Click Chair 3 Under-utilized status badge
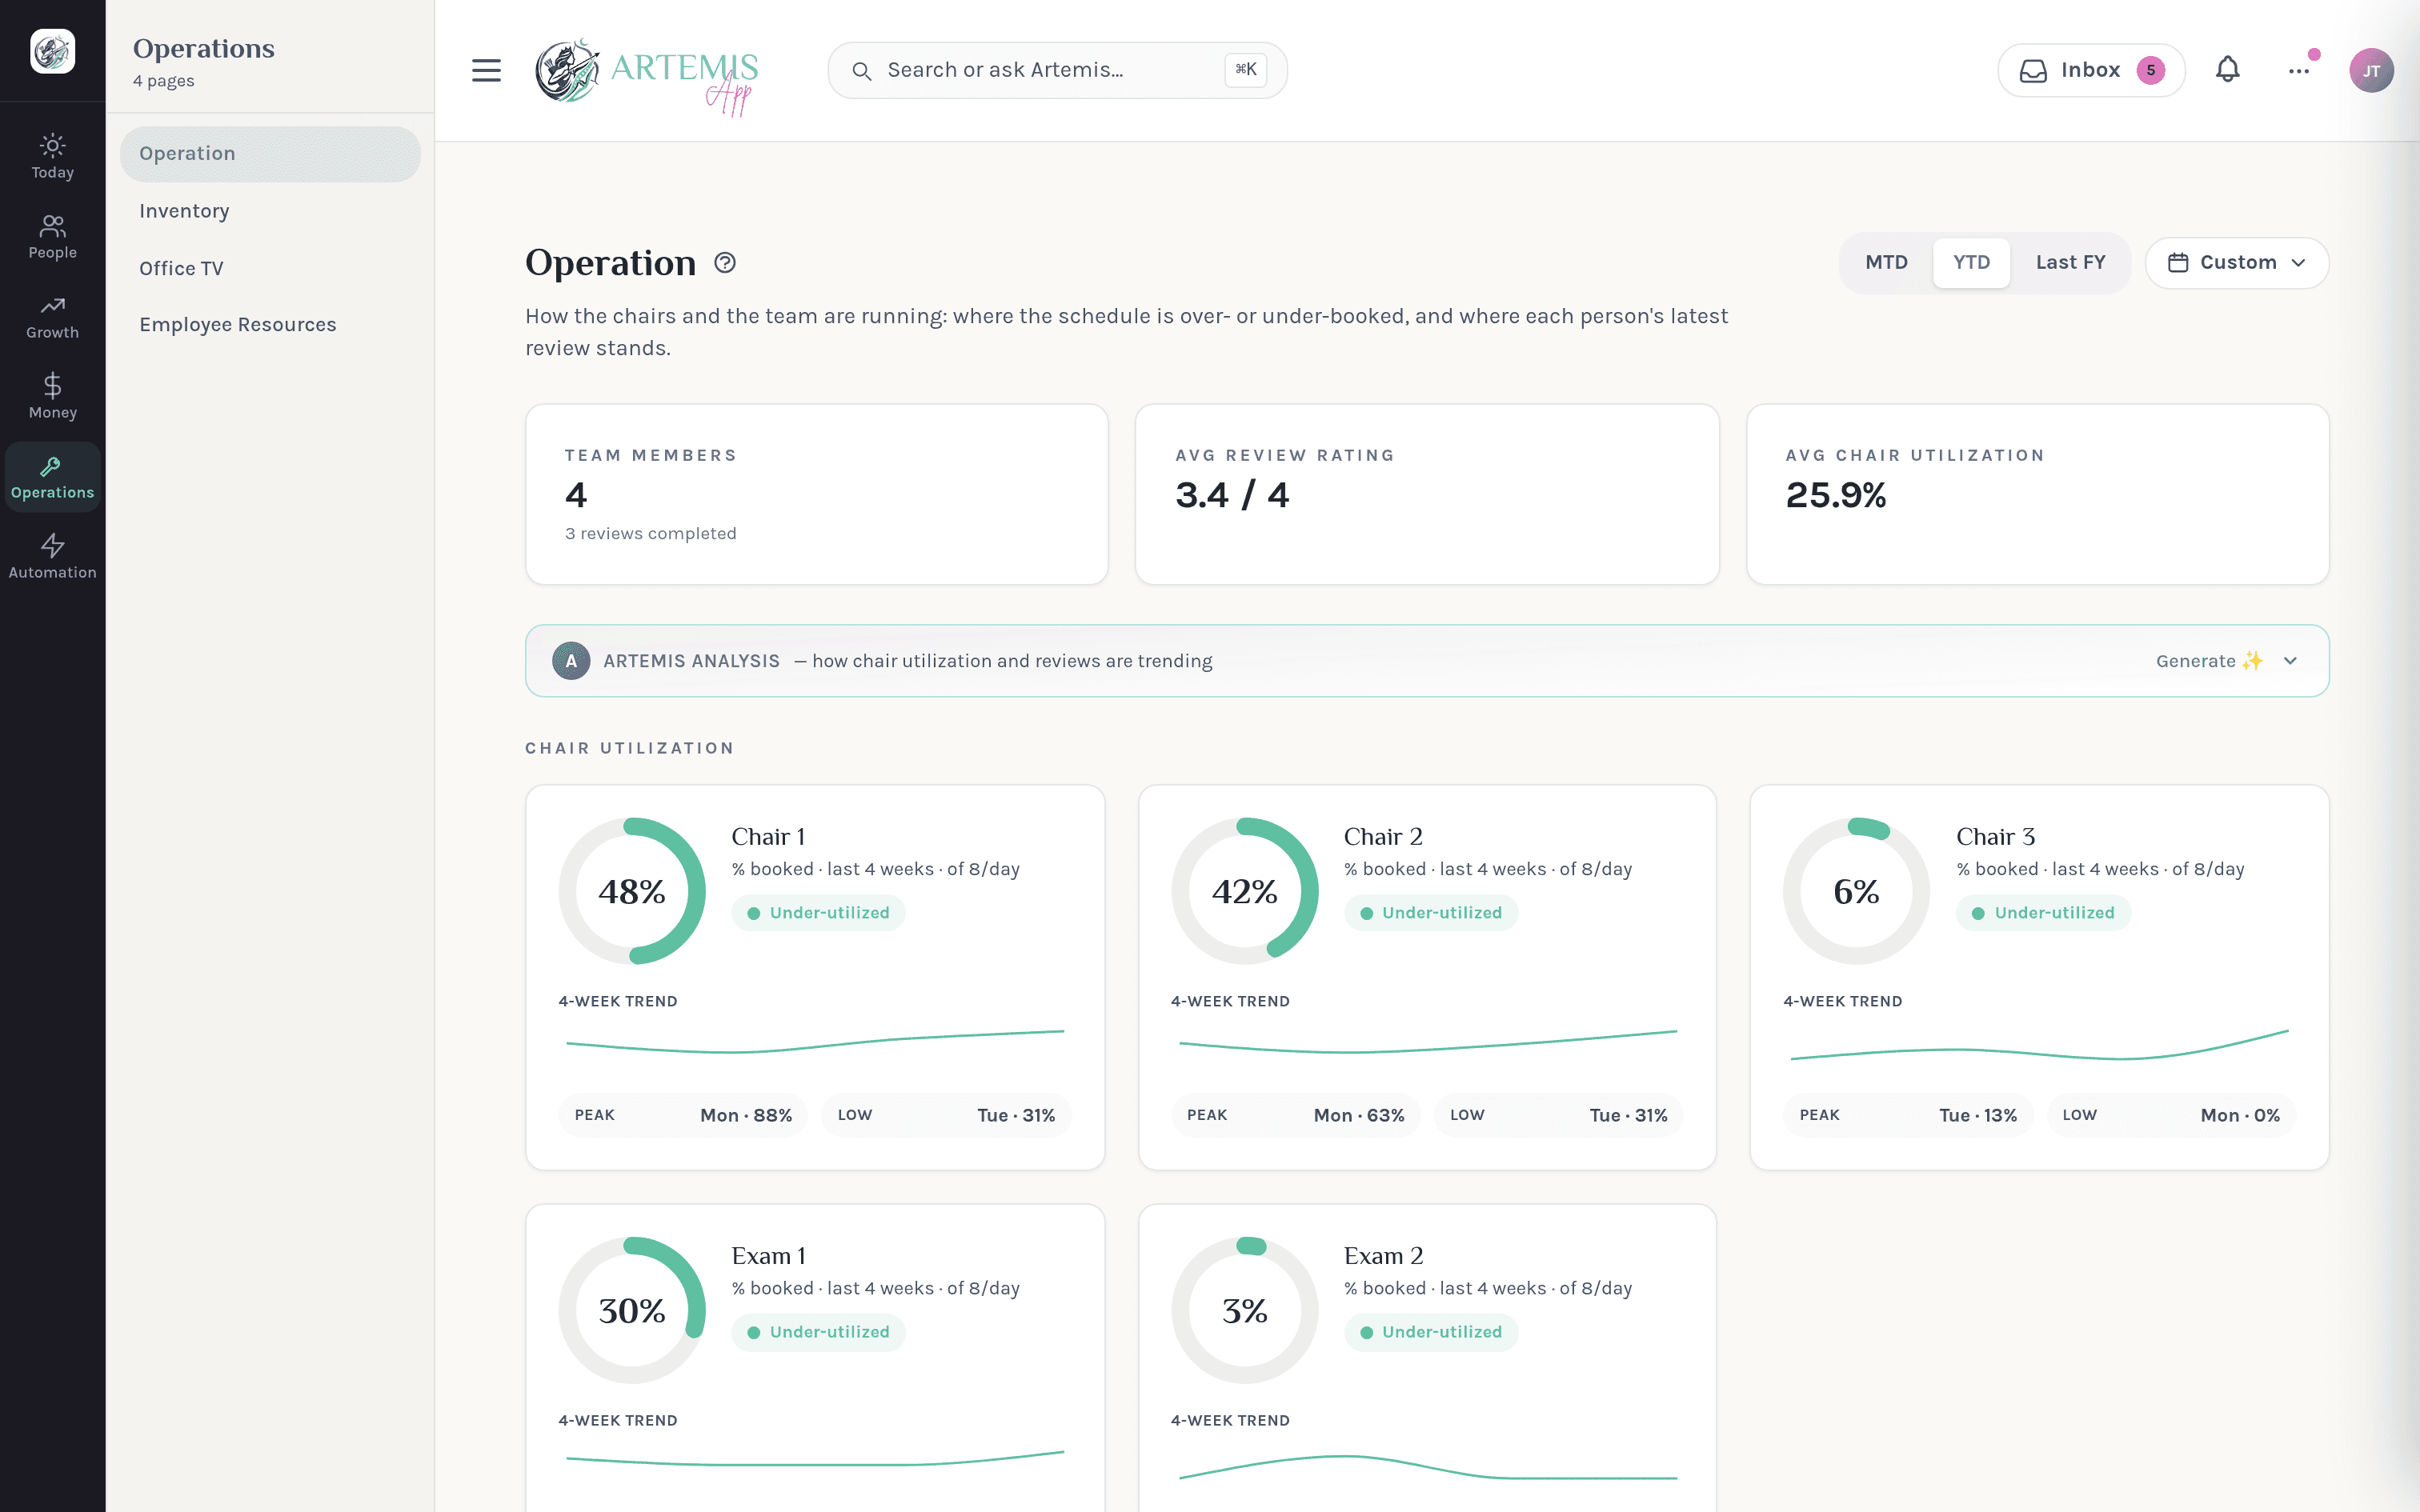 tap(2043, 913)
